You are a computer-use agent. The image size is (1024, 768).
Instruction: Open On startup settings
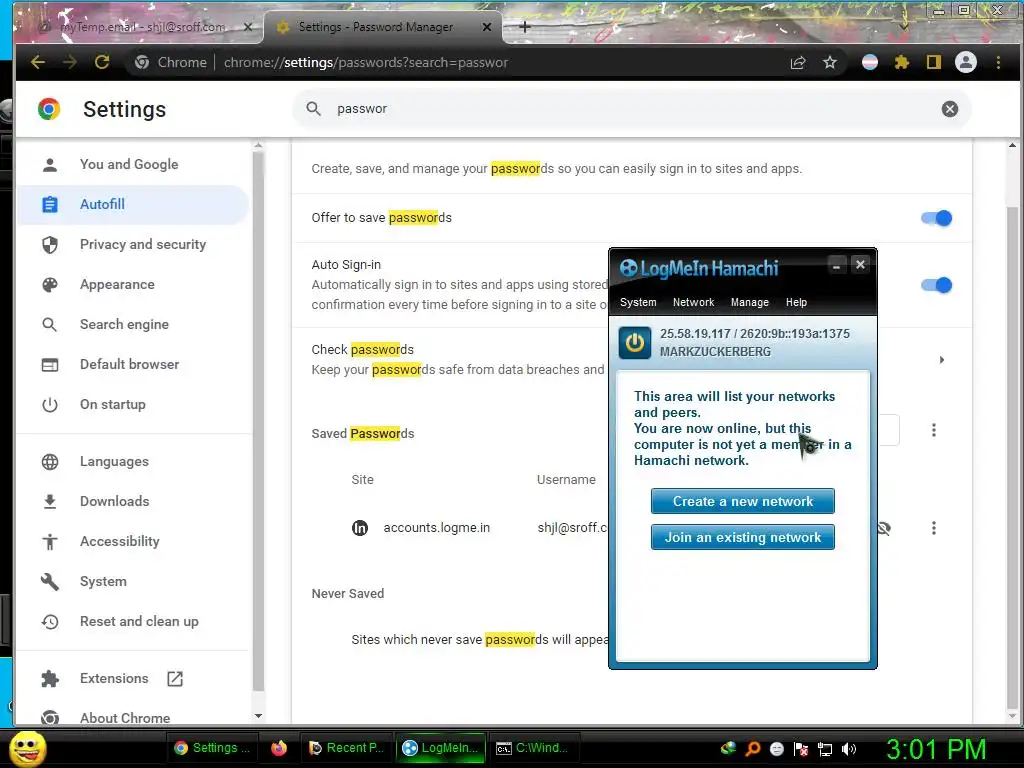[133, 404]
